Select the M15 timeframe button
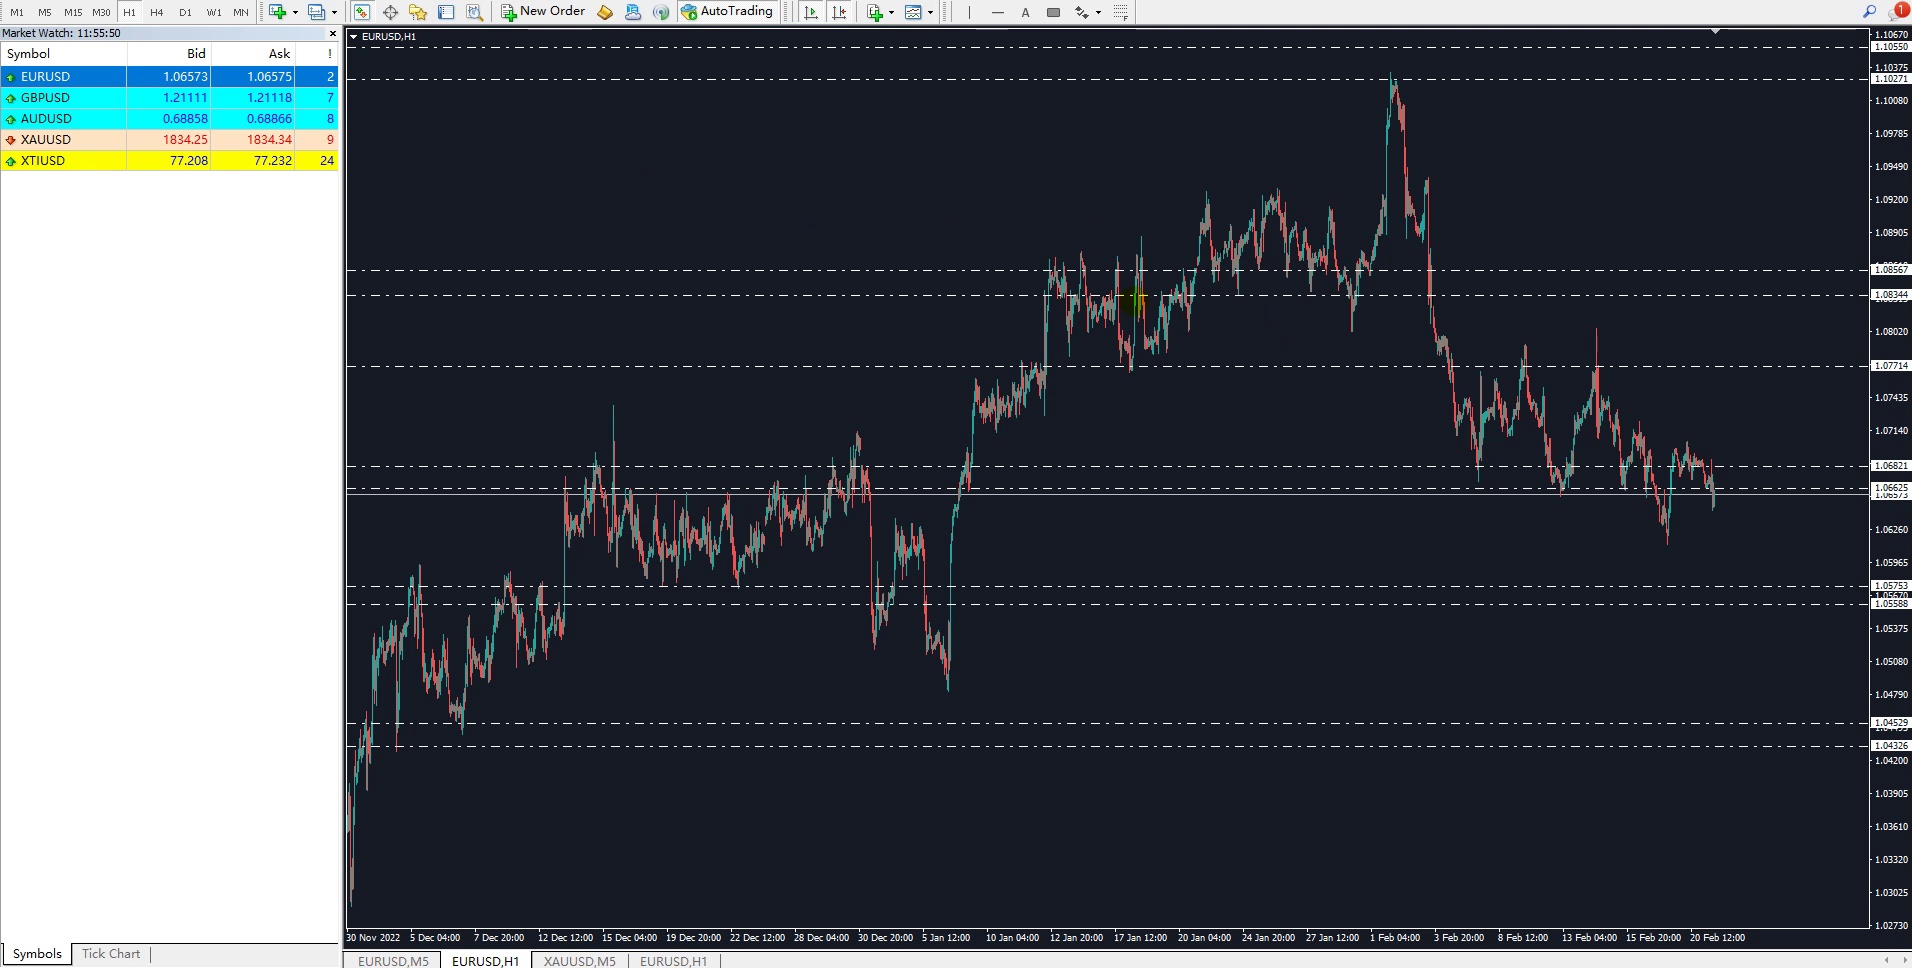Image resolution: width=1912 pixels, height=968 pixels. (x=73, y=12)
